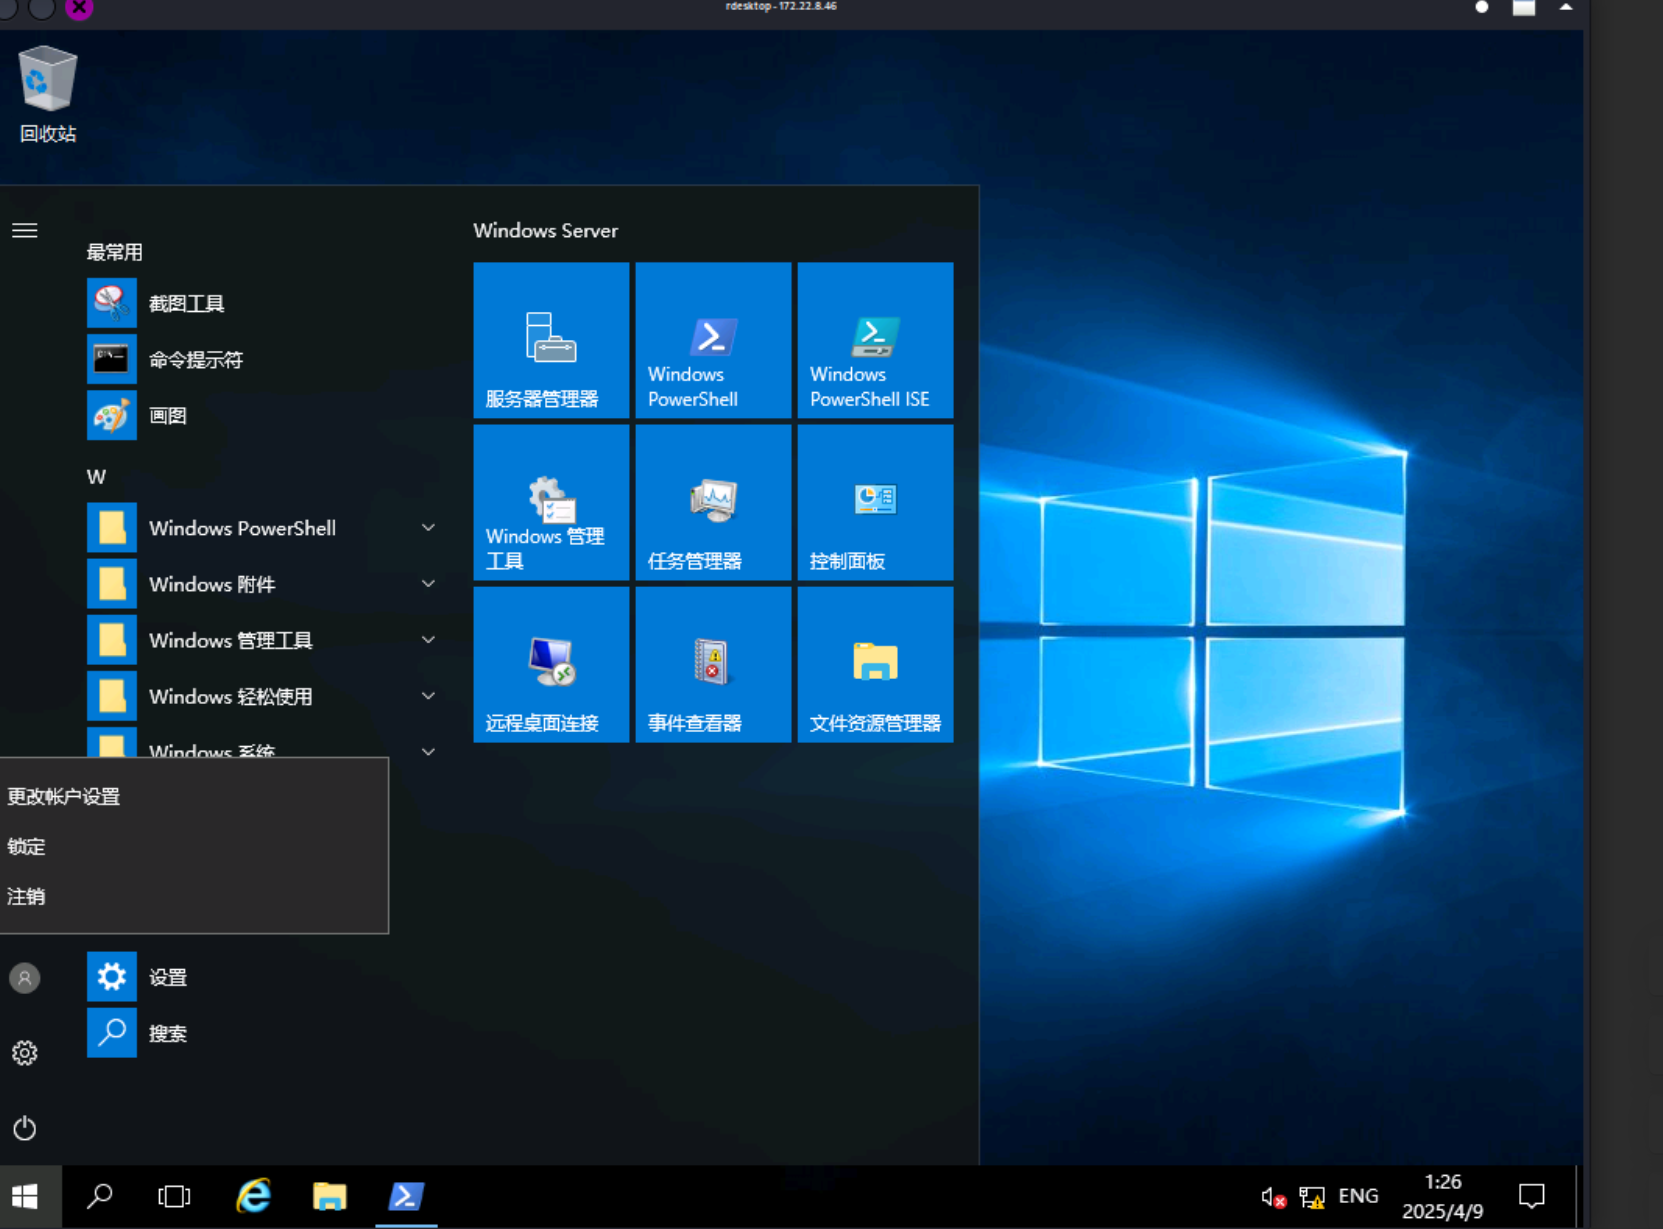Click the network warning tray icon
Viewport: 1663px width, 1229px height.
(1312, 1197)
